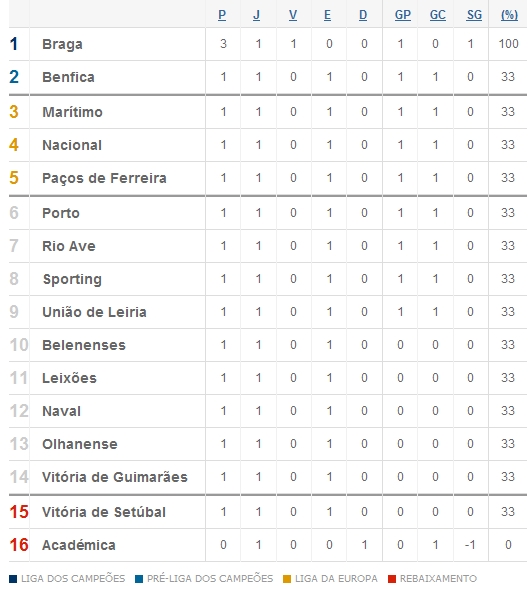
Task: Select the Benfica team name
Action: point(68,77)
